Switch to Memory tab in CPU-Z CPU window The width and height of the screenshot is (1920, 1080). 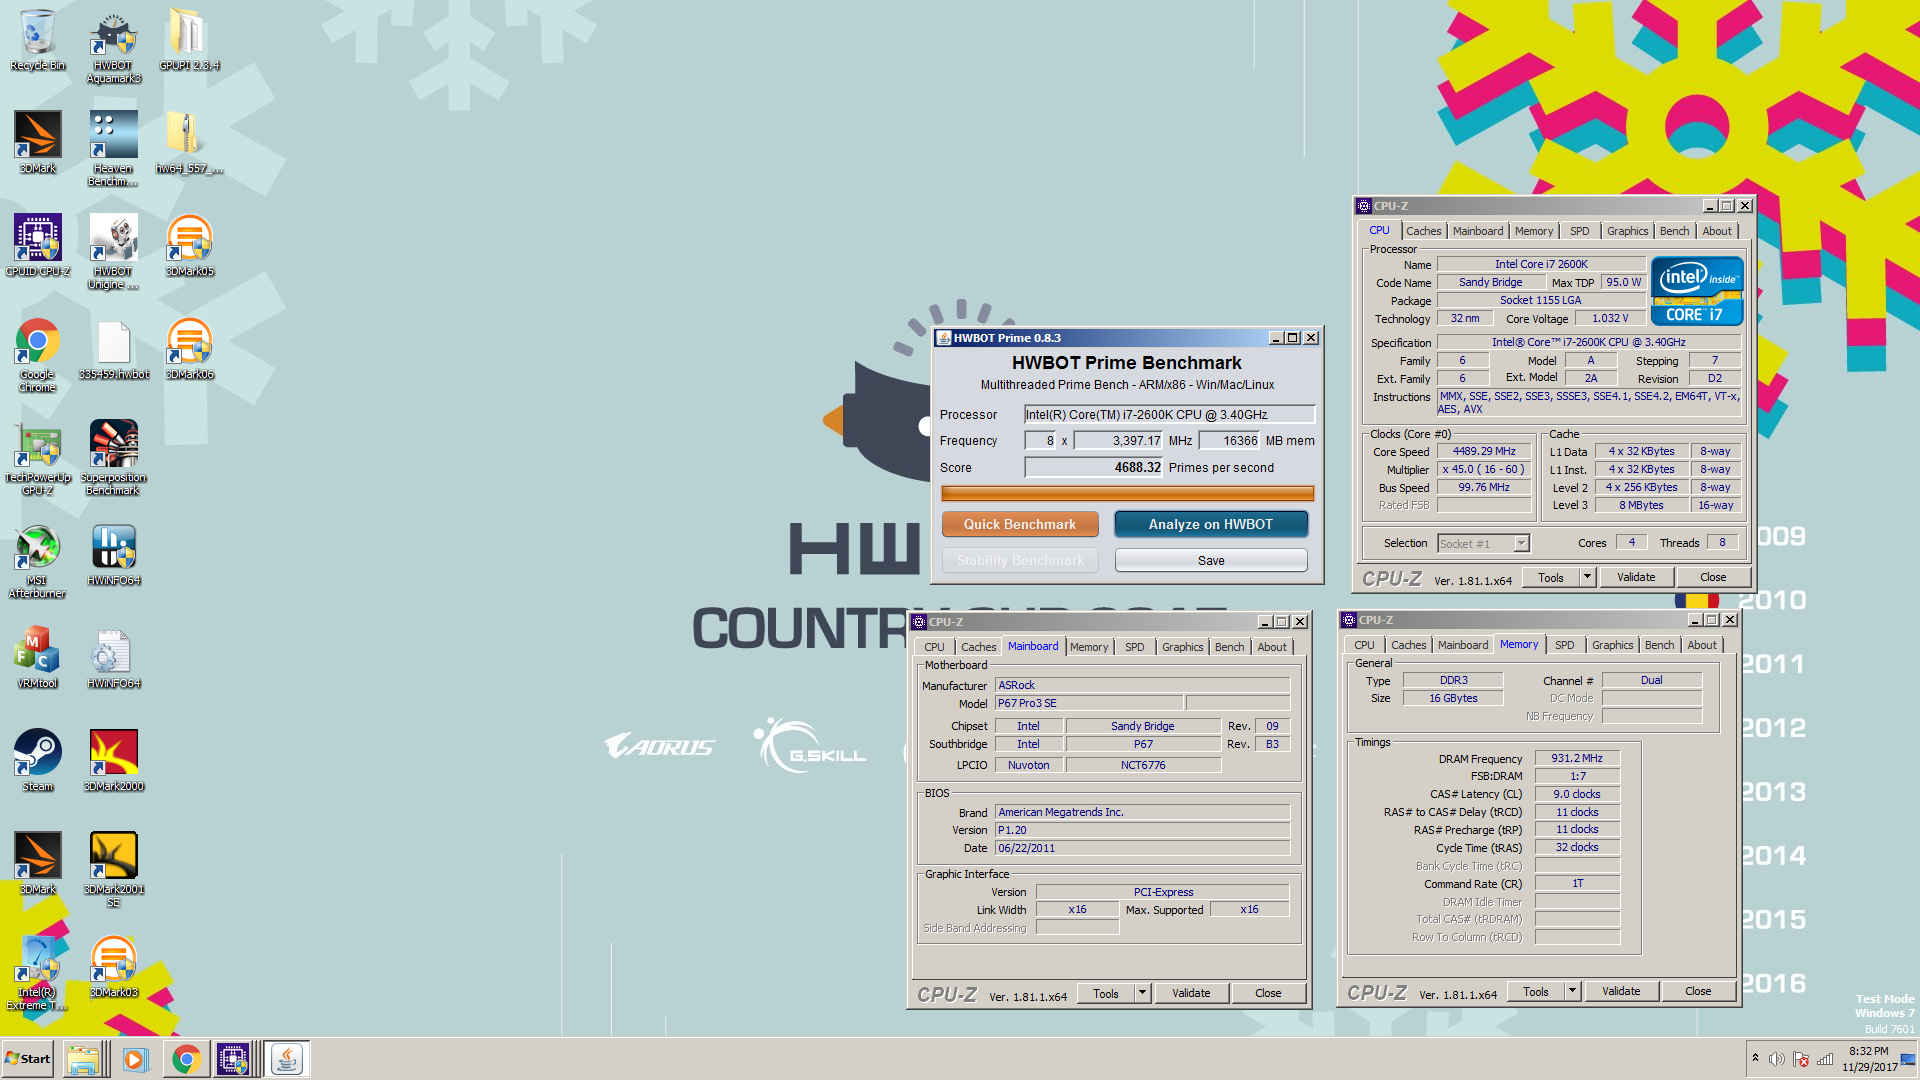click(1533, 231)
